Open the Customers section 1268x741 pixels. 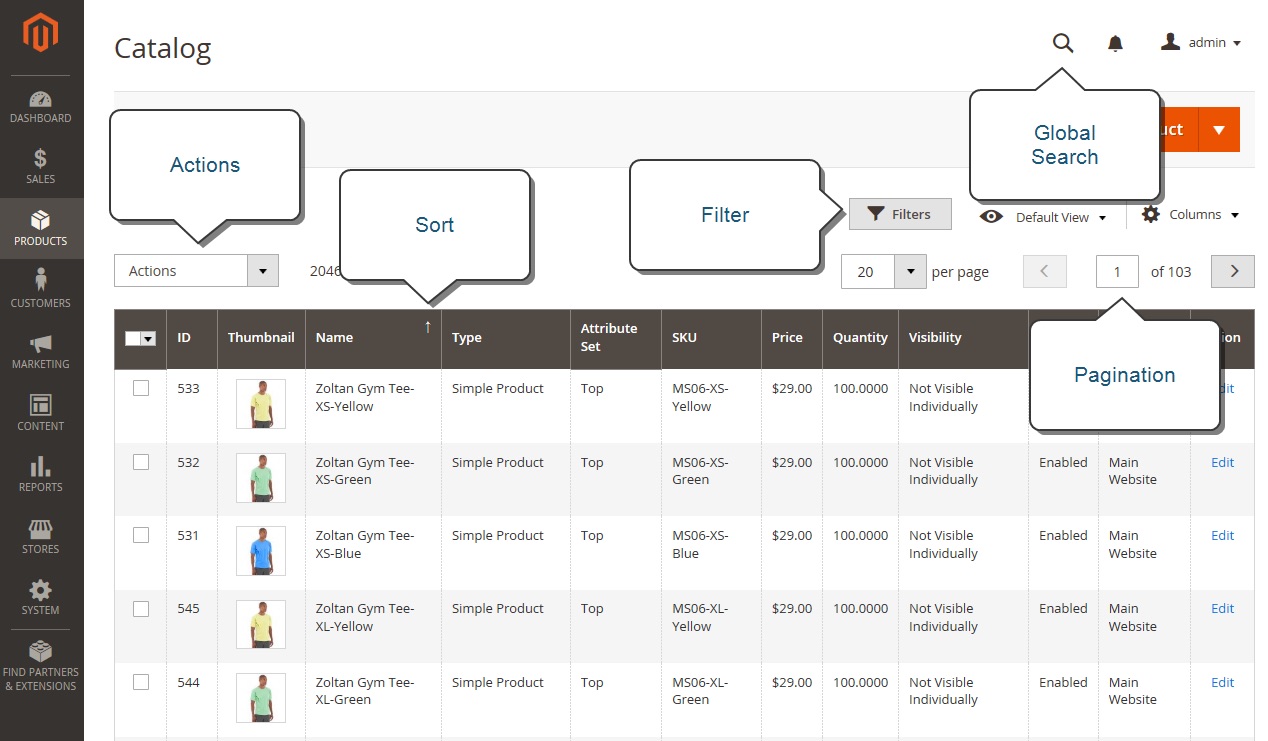[x=41, y=288]
